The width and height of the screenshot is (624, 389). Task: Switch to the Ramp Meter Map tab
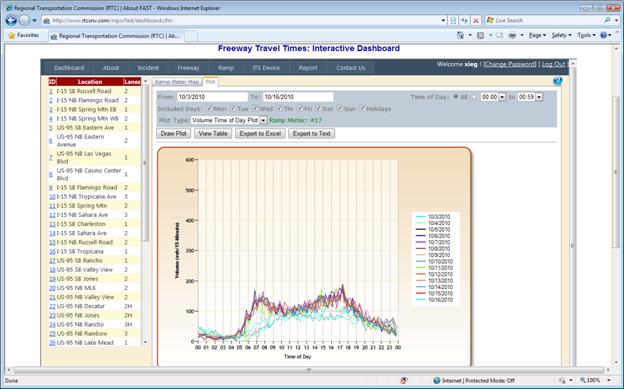[177, 82]
